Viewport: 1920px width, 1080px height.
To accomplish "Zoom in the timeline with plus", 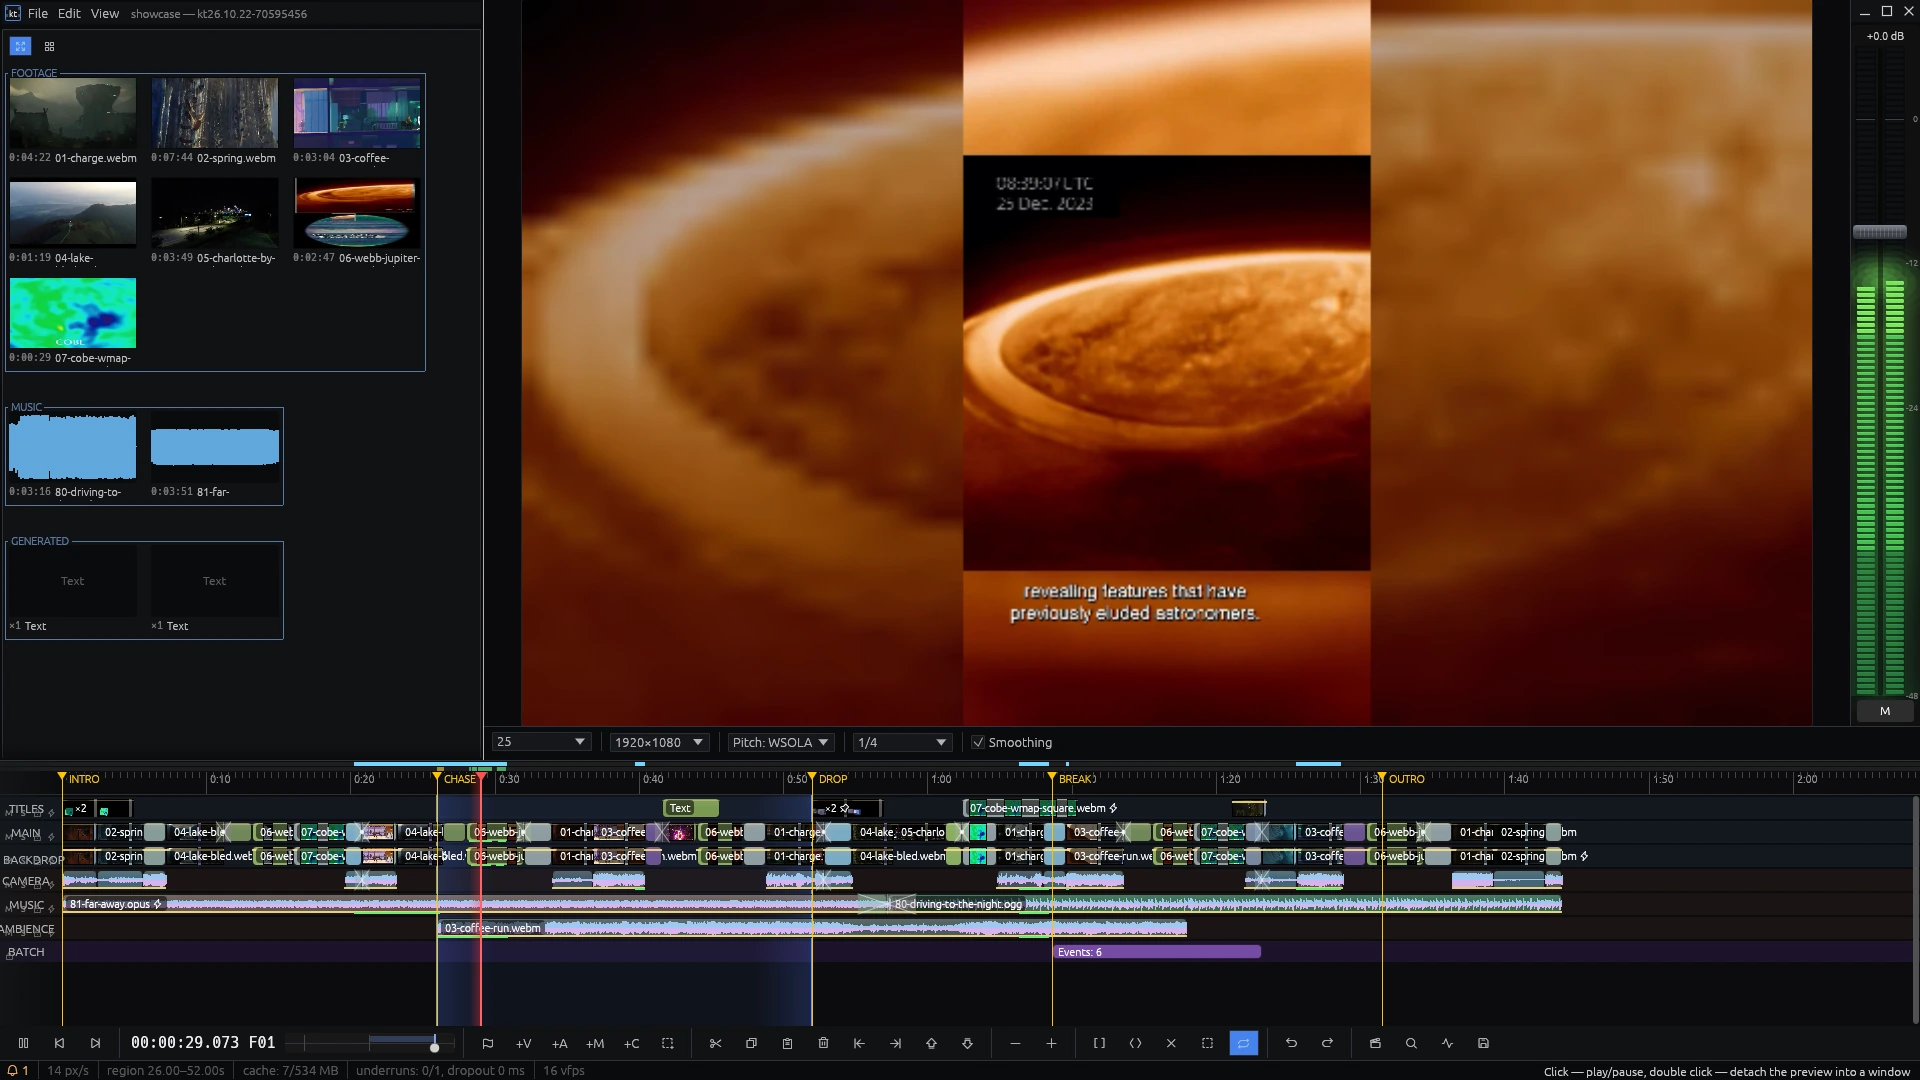I will click(1051, 1043).
